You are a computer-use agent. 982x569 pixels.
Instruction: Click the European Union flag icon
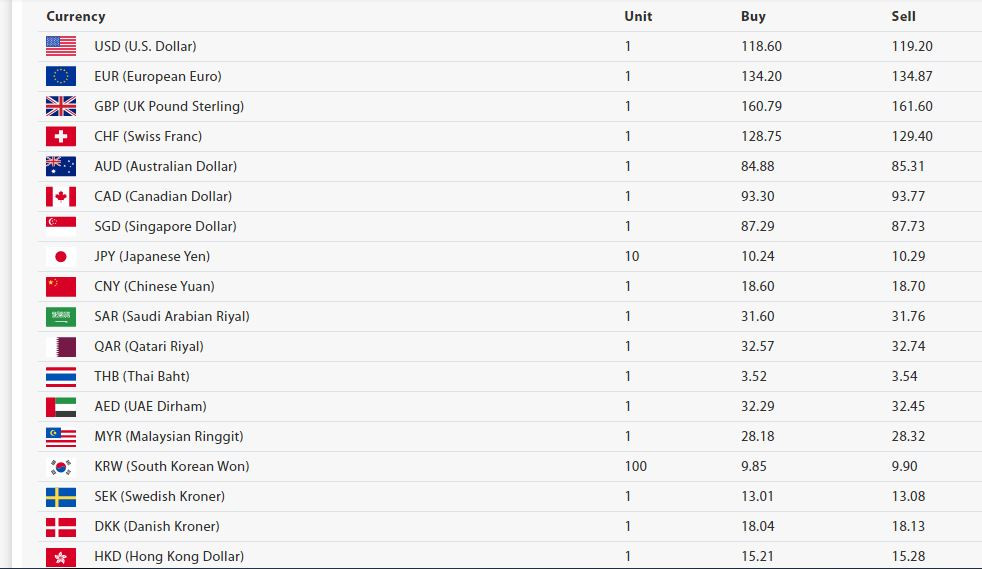[x=61, y=76]
